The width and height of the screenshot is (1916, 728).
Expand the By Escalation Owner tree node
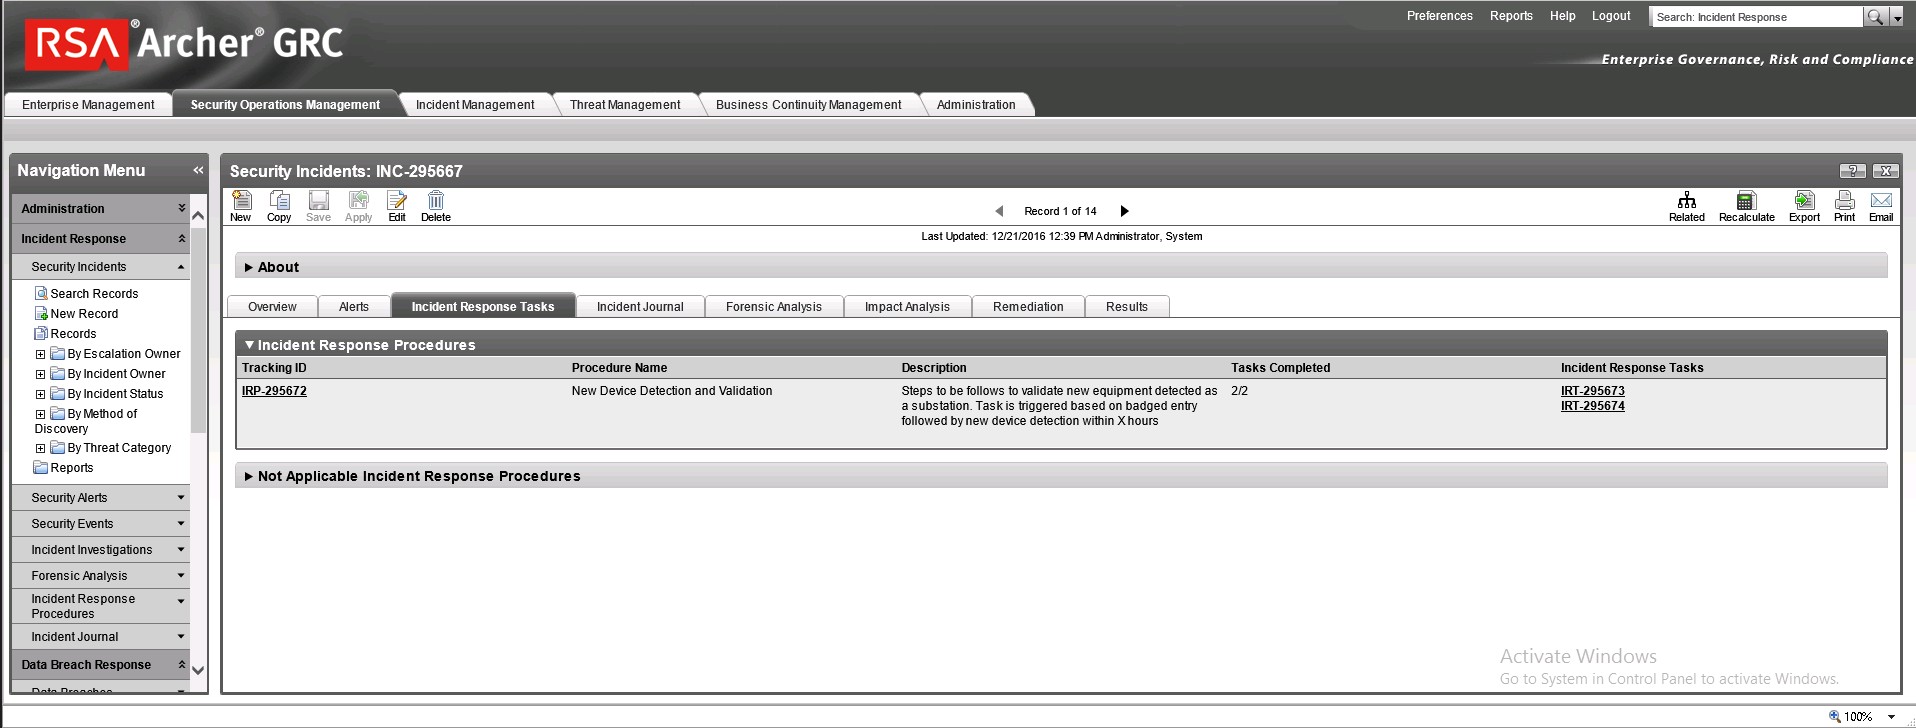(40, 354)
